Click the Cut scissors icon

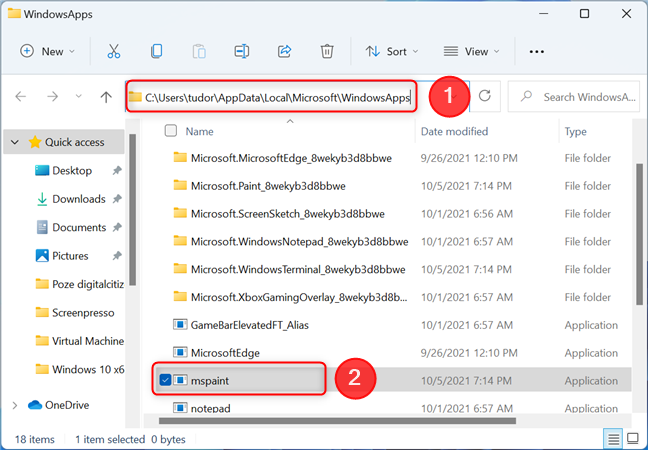coord(114,52)
